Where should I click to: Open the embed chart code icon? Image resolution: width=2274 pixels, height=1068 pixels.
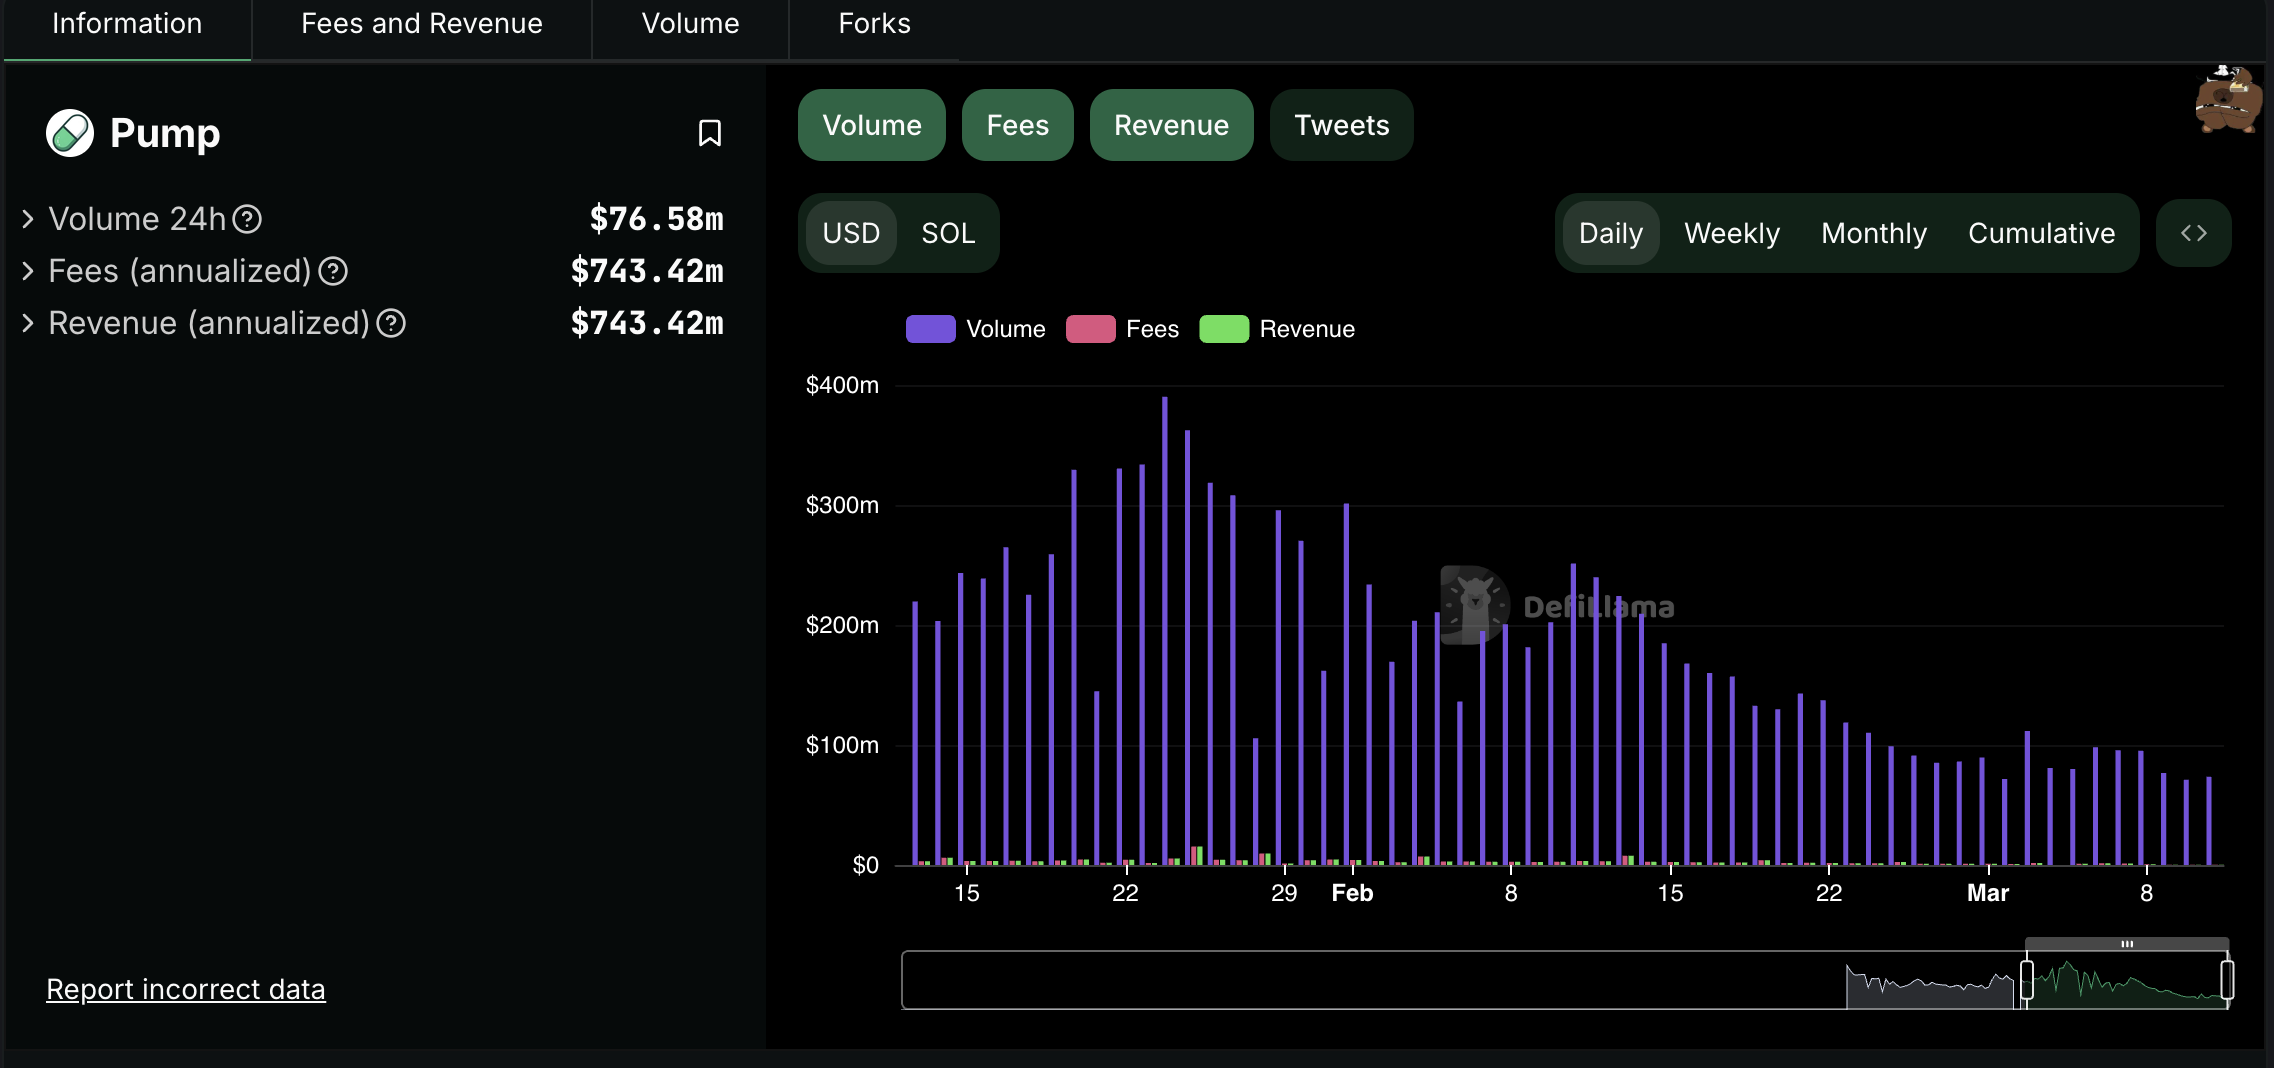(2193, 233)
